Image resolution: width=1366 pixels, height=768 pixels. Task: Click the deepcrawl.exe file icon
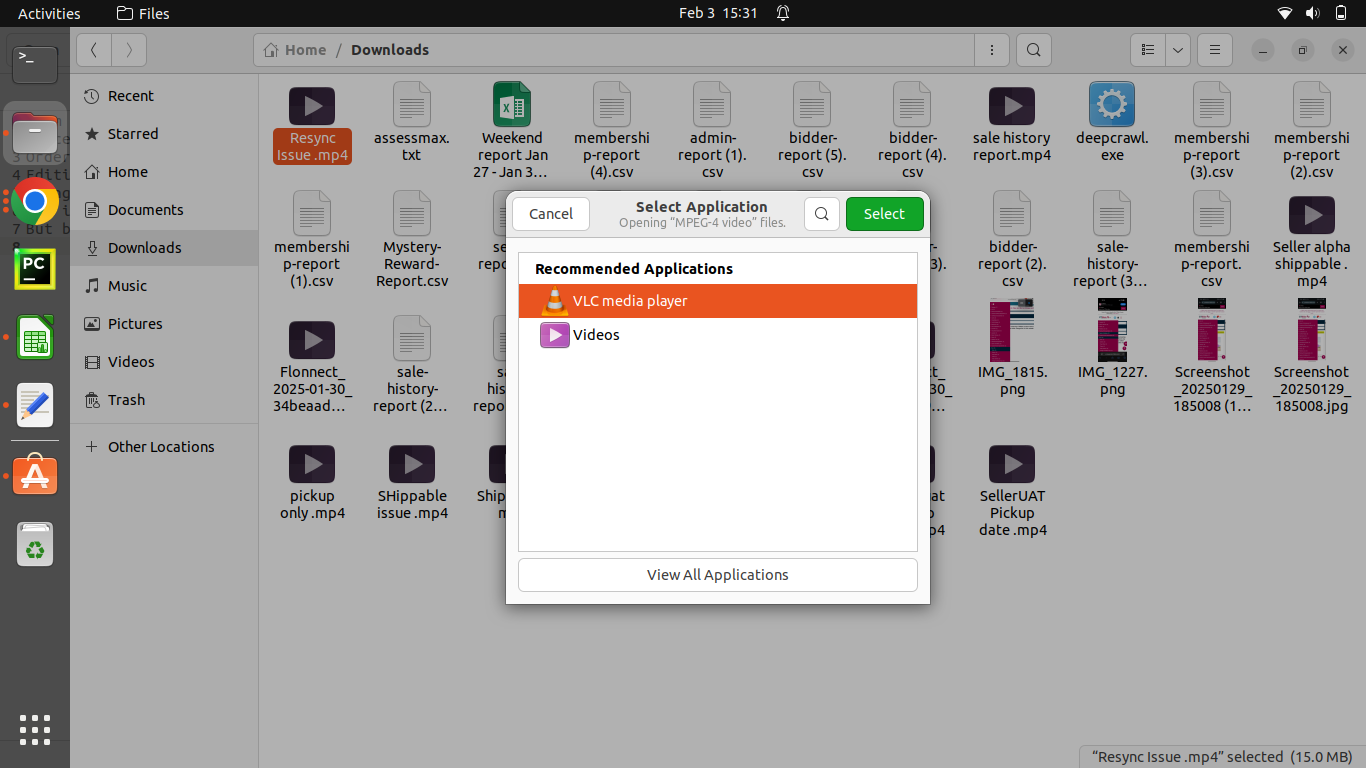pyautogui.click(x=1111, y=105)
